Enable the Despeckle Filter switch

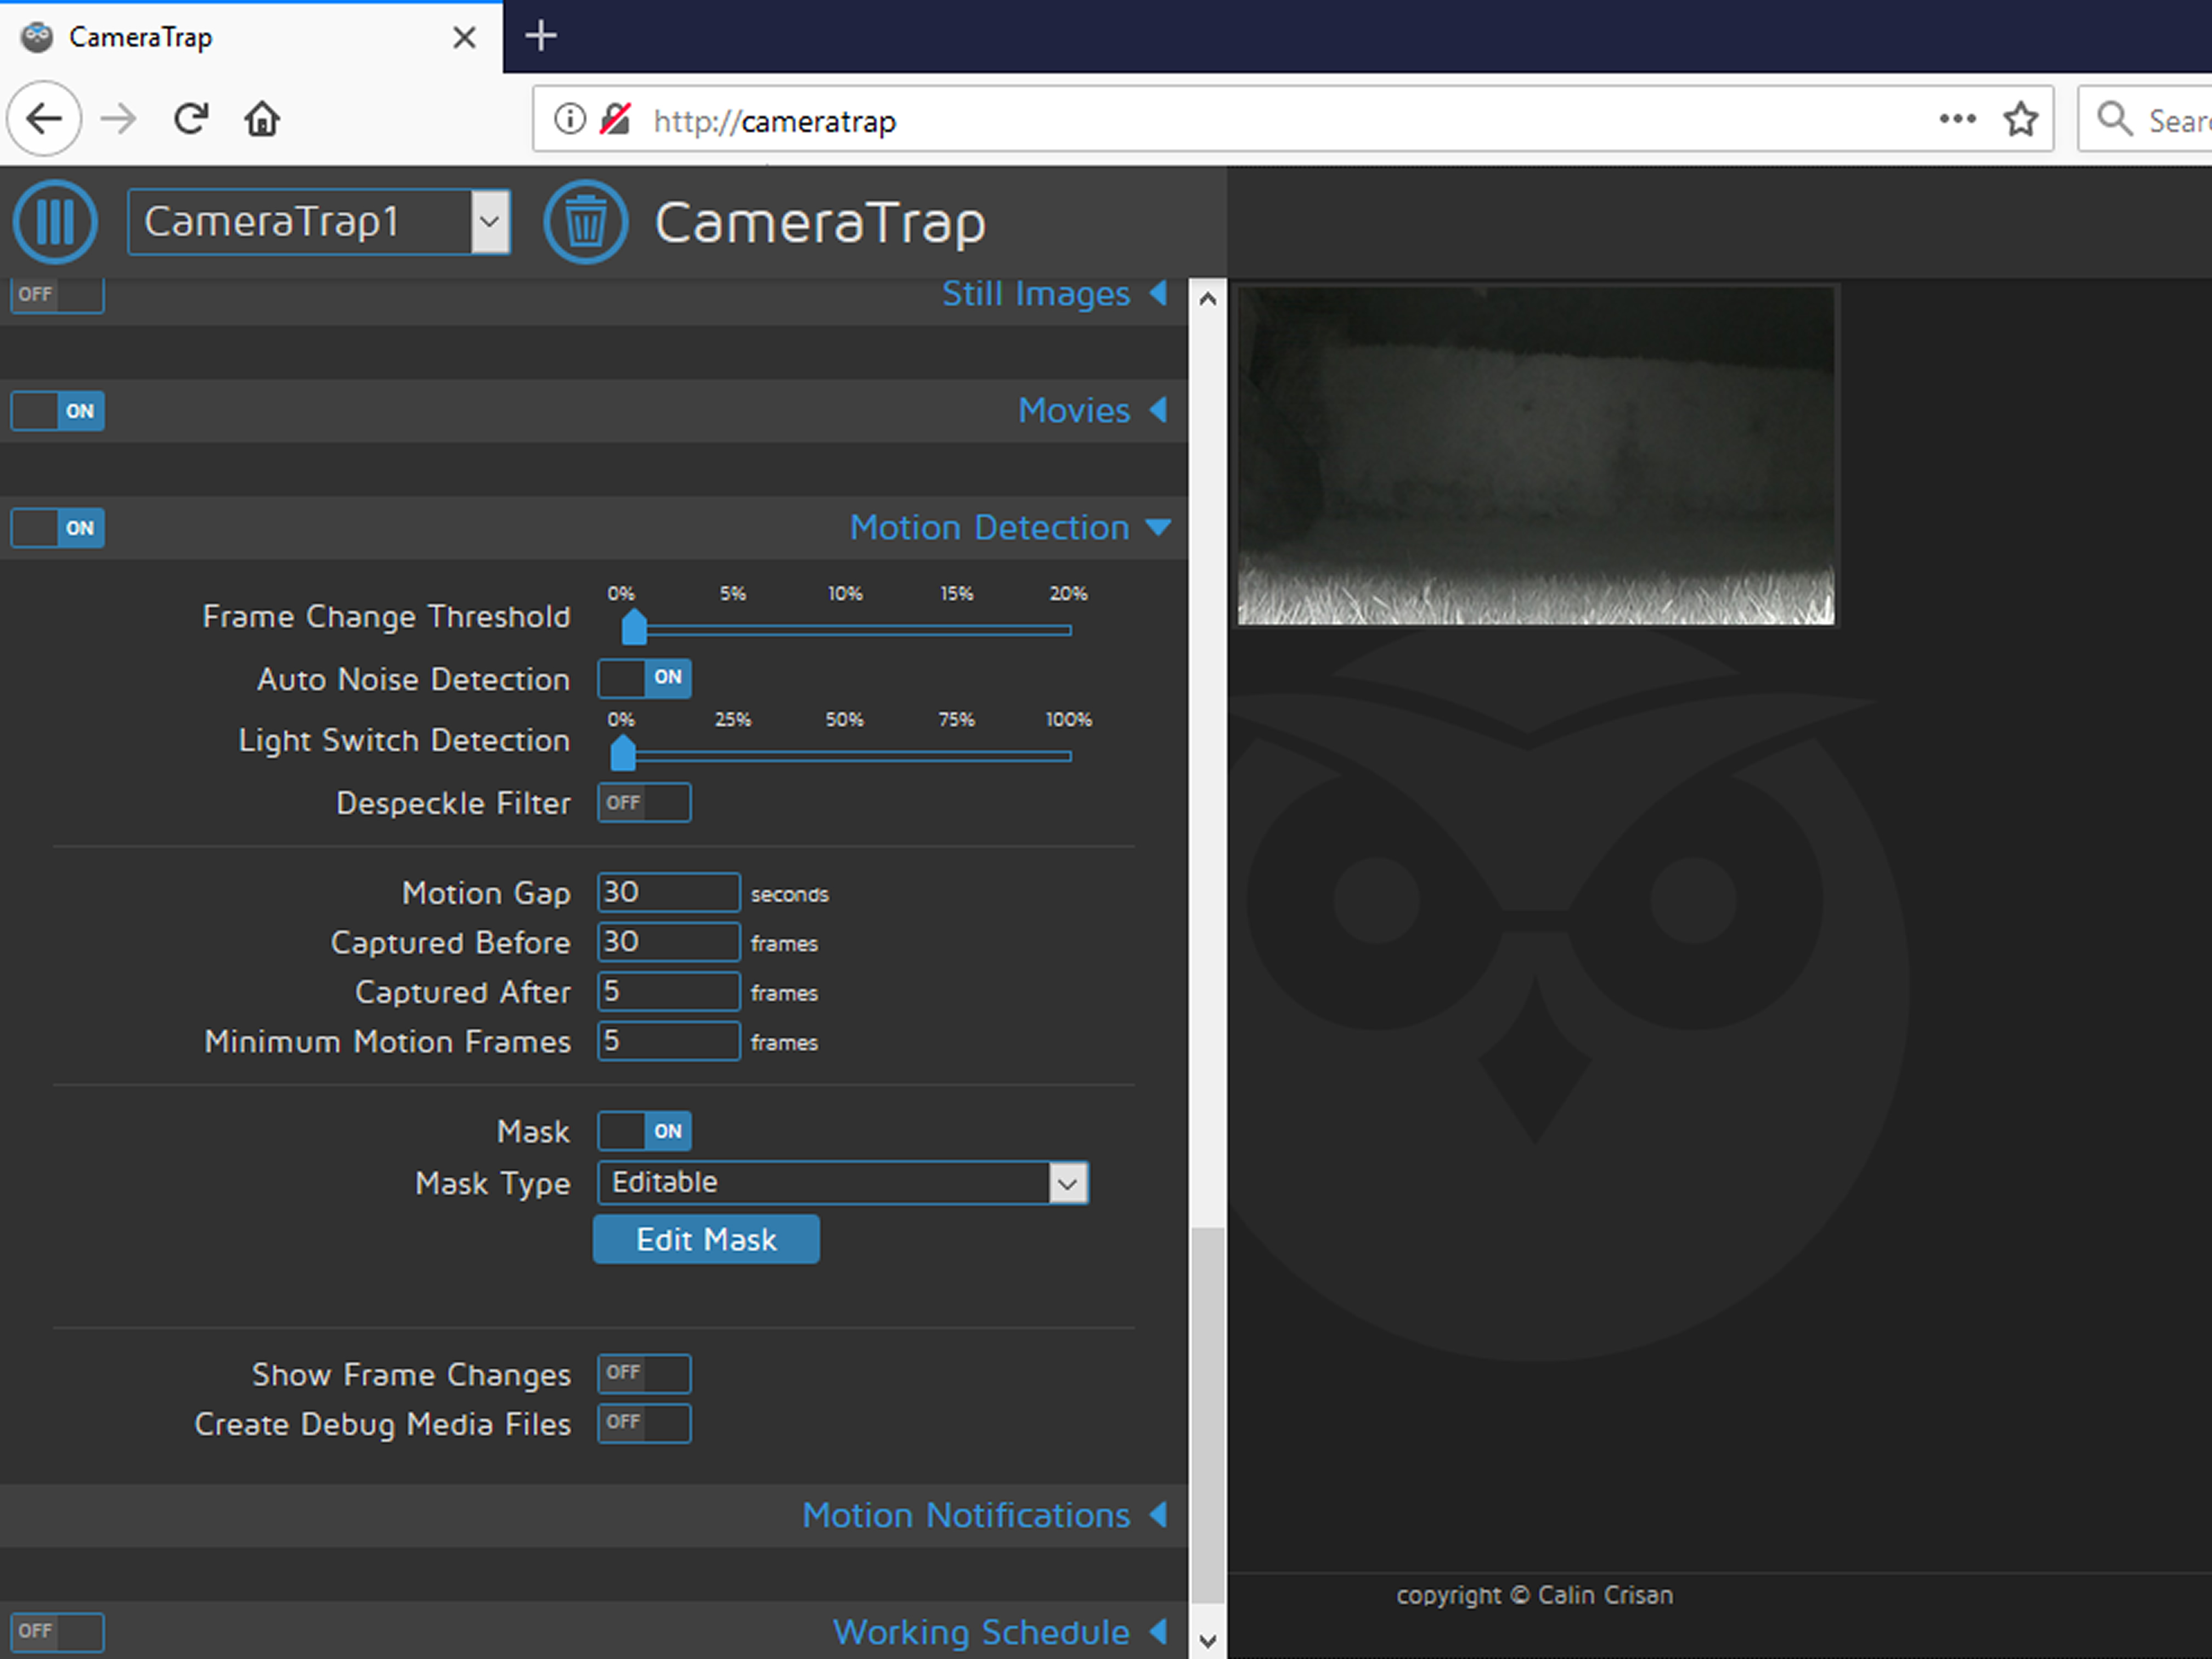[645, 803]
